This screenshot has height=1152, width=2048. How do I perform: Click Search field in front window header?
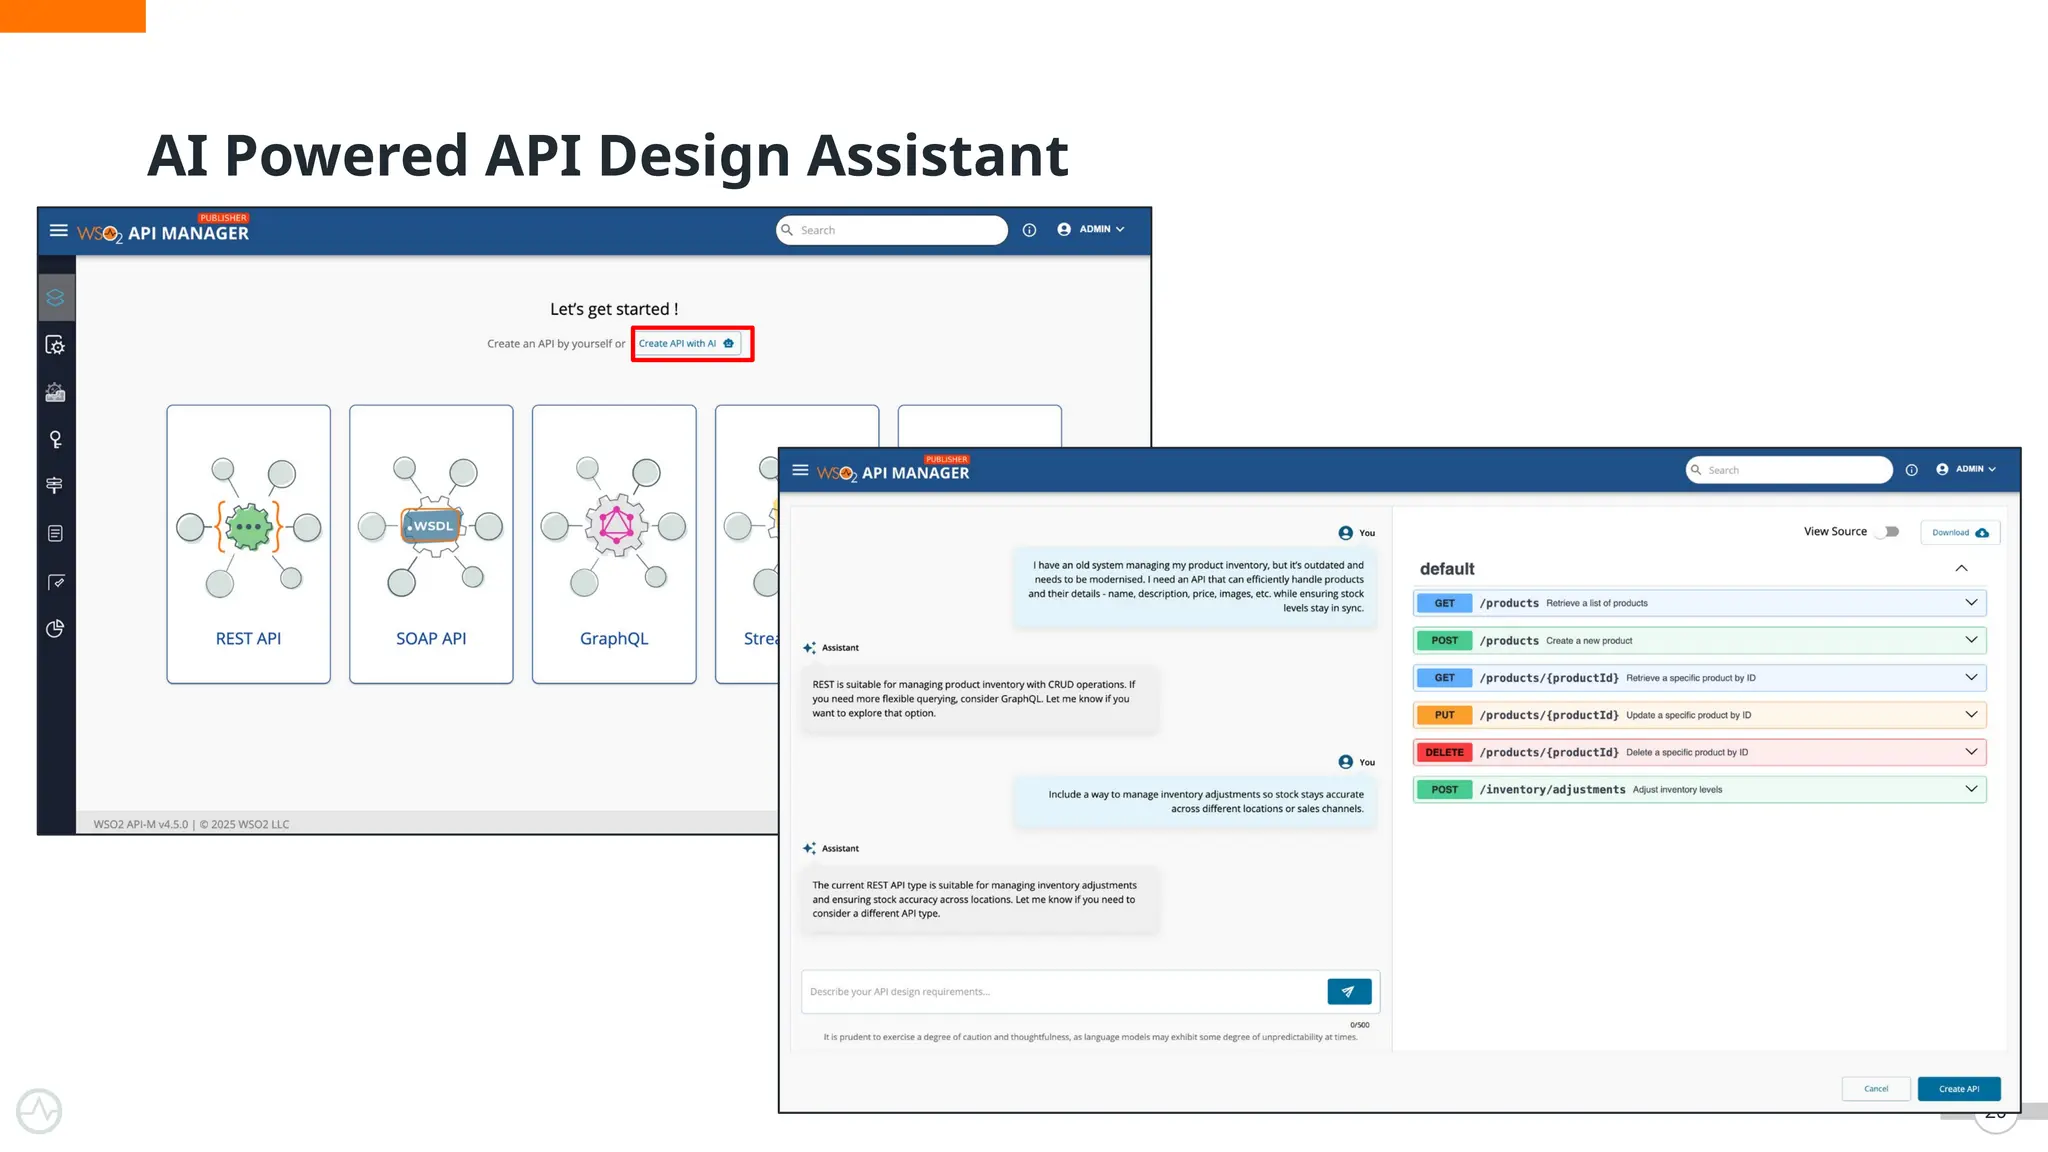1789,470
